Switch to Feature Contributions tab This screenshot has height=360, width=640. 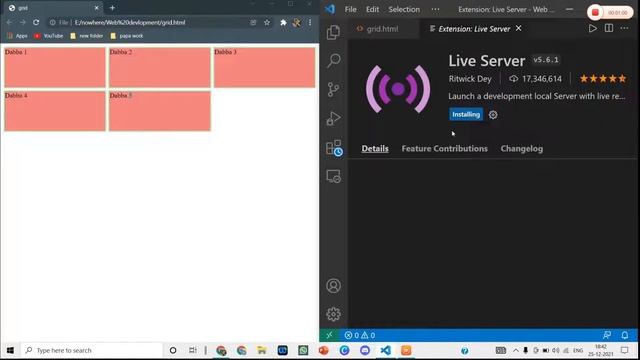(x=444, y=149)
